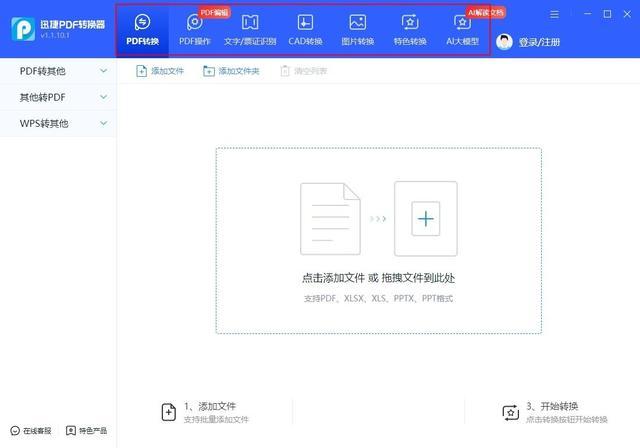Close the converter window
The height and width of the screenshot is (448, 640).
pyautogui.click(x=627, y=14)
